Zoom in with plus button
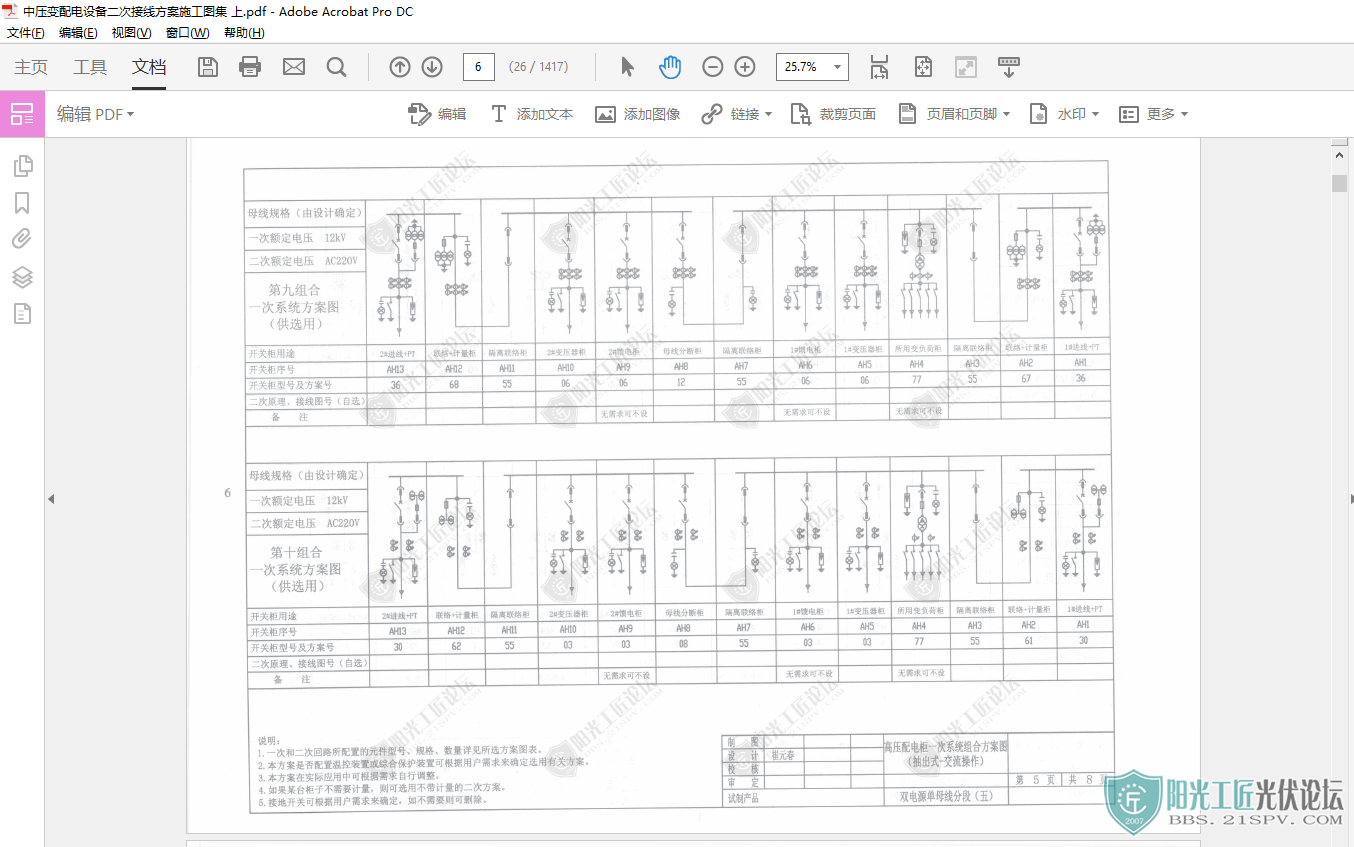 click(x=745, y=67)
